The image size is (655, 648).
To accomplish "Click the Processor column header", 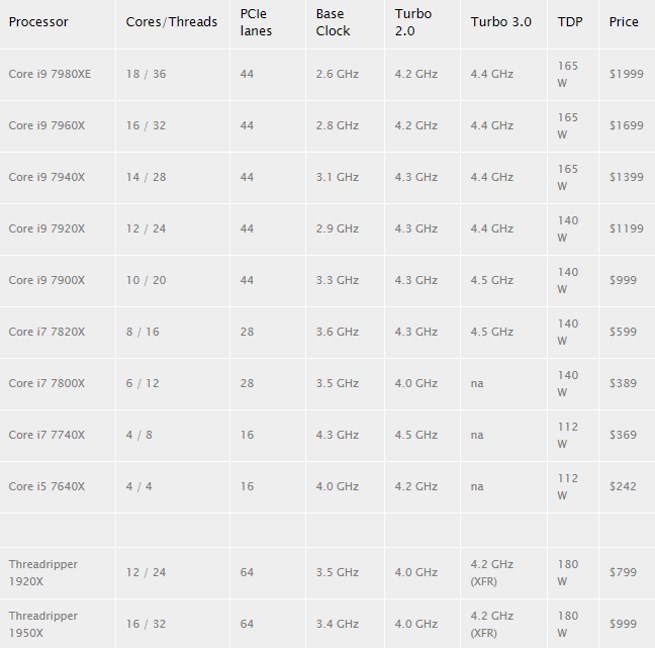I will pyautogui.click(x=38, y=22).
